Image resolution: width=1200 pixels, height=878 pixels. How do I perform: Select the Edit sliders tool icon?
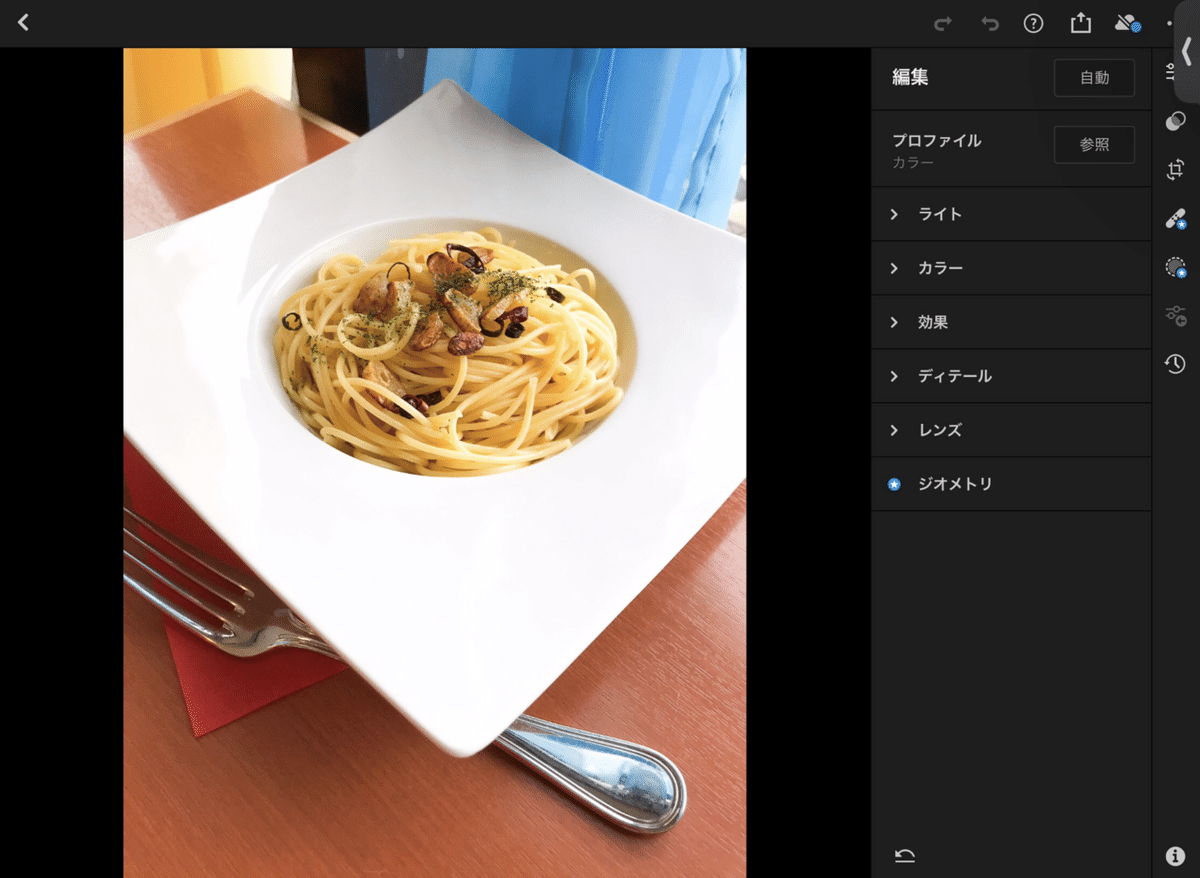[x=1170, y=72]
